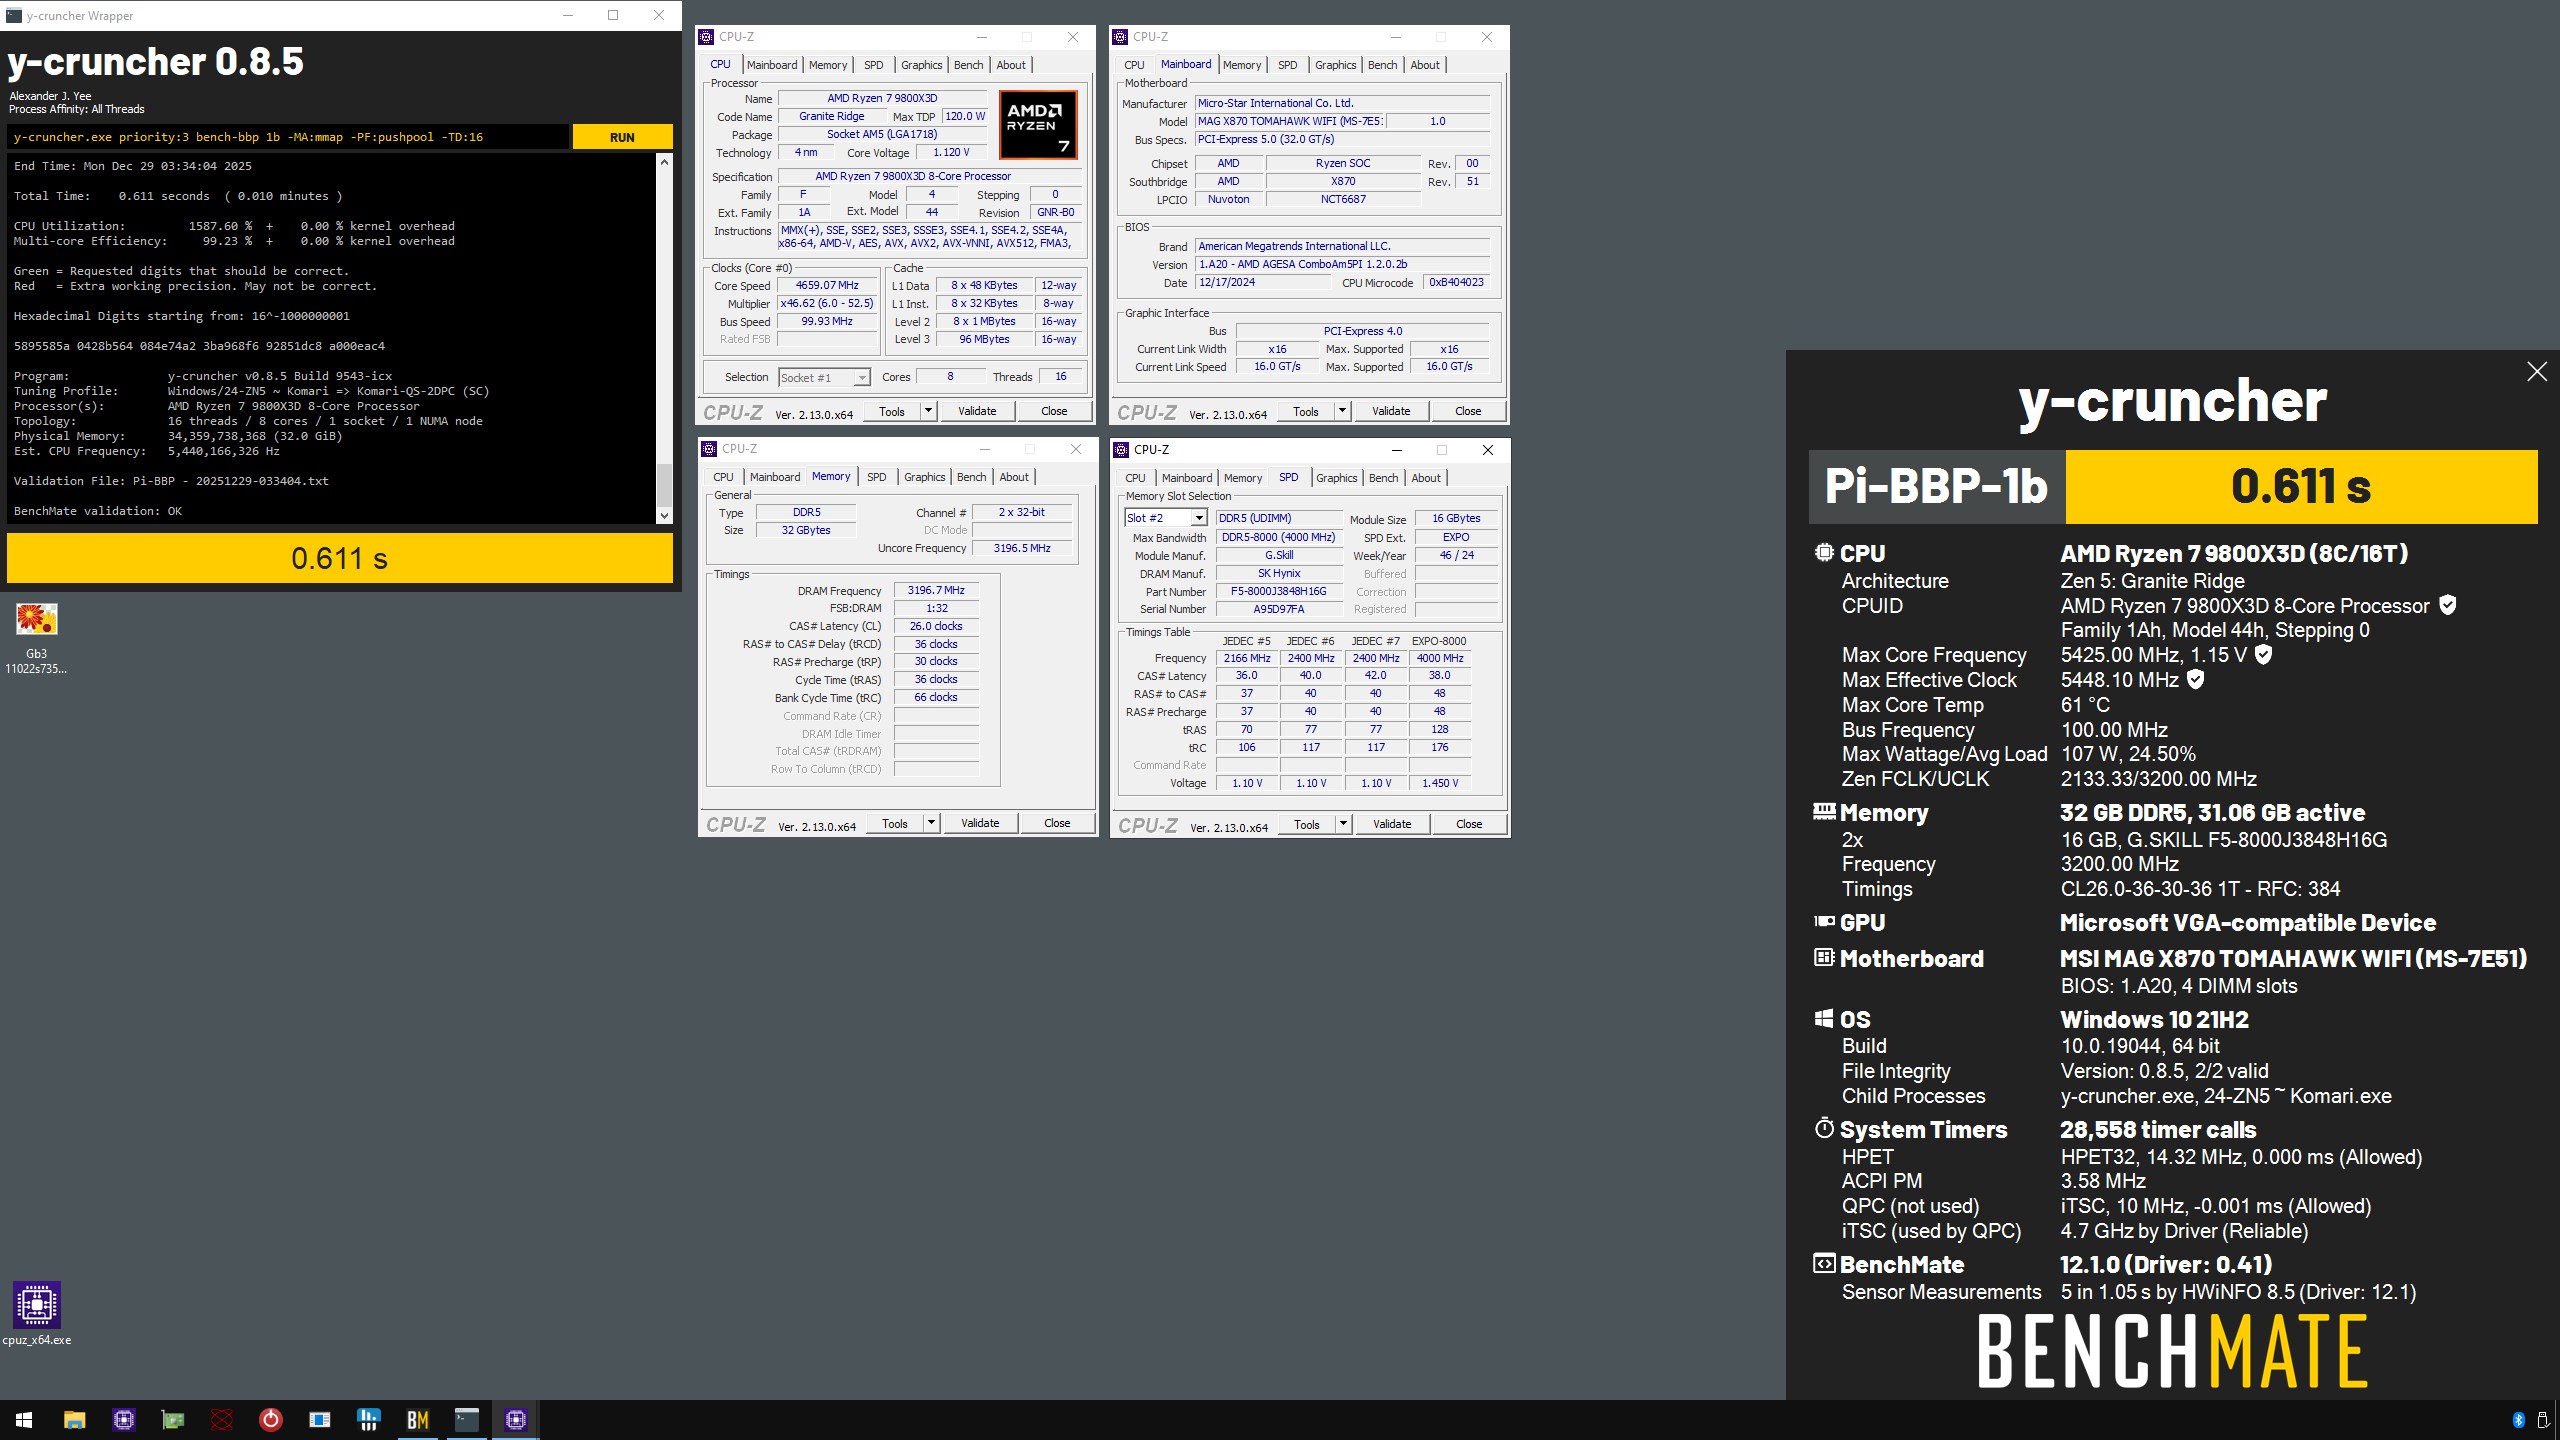Image resolution: width=2560 pixels, height=1440 pixels.
Task: Click the active CPU-Z taskbar icon beside terminal
Action: coord(516,1419)
